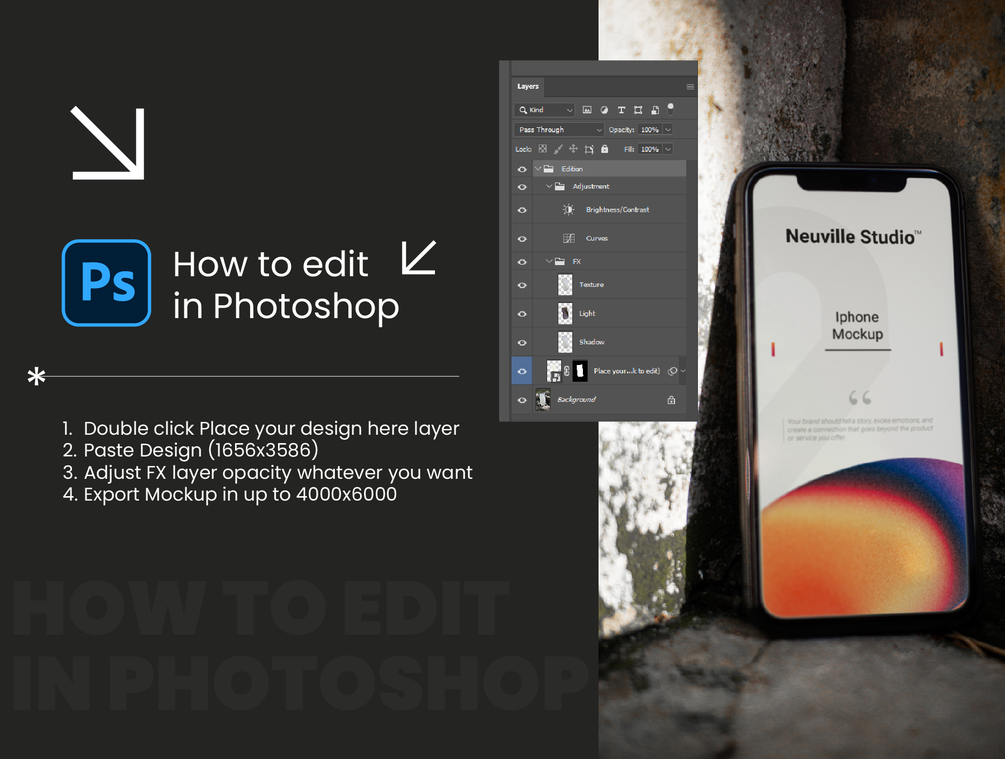Lock transparent pixels icon
The width and height of the screenshot is (1005, 759).
click(543, 149)
